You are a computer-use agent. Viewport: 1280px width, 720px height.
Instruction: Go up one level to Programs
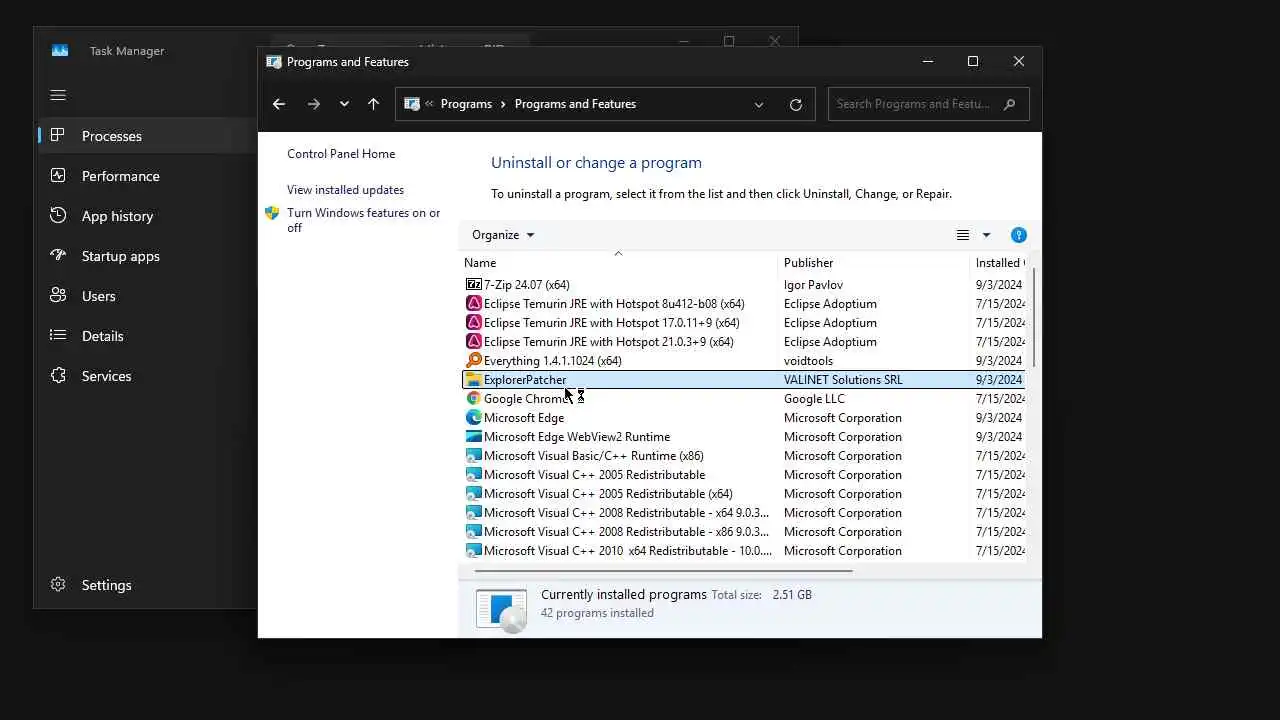[x=373, y=104]
